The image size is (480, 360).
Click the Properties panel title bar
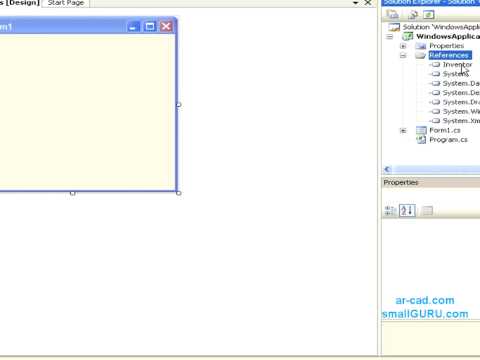431,183
